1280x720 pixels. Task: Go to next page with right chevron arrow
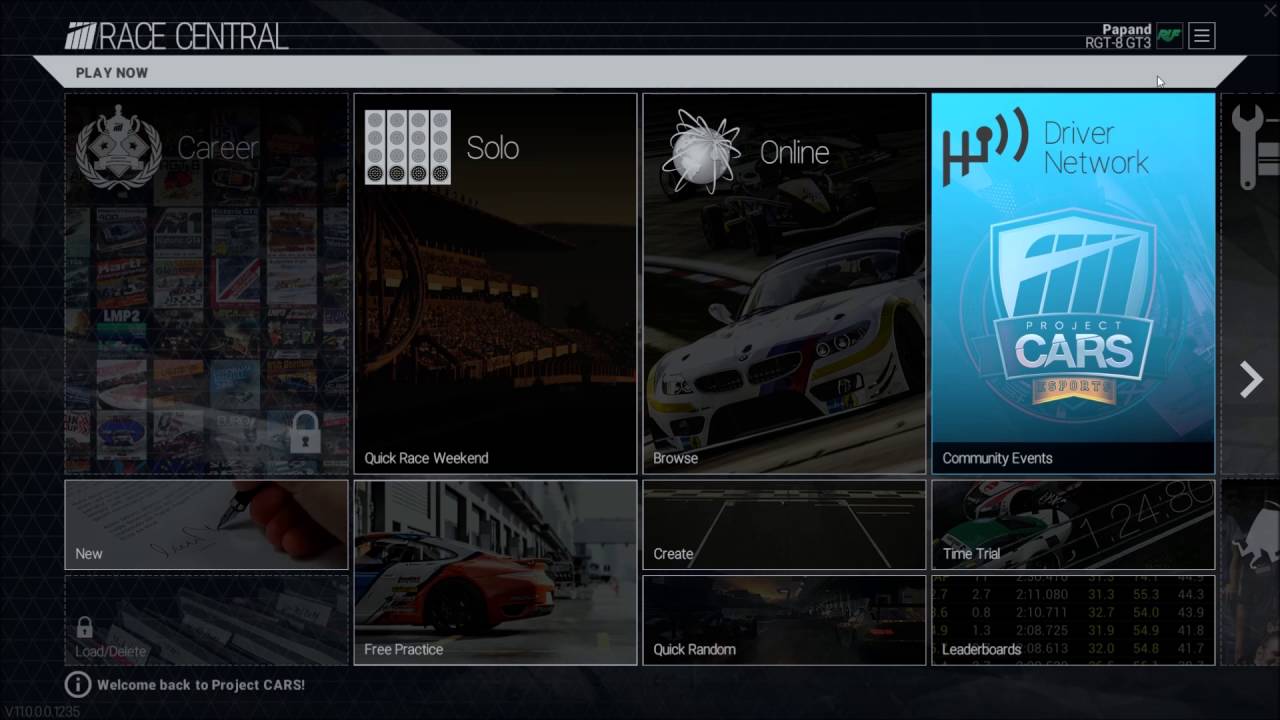1251,380
